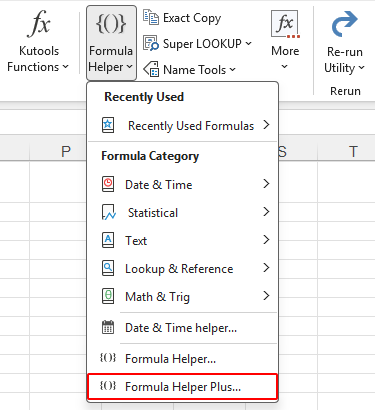Expand the Math & Trig submenu arrow
This screenshot has width=375, height=410.
click(x=266, y=296)
